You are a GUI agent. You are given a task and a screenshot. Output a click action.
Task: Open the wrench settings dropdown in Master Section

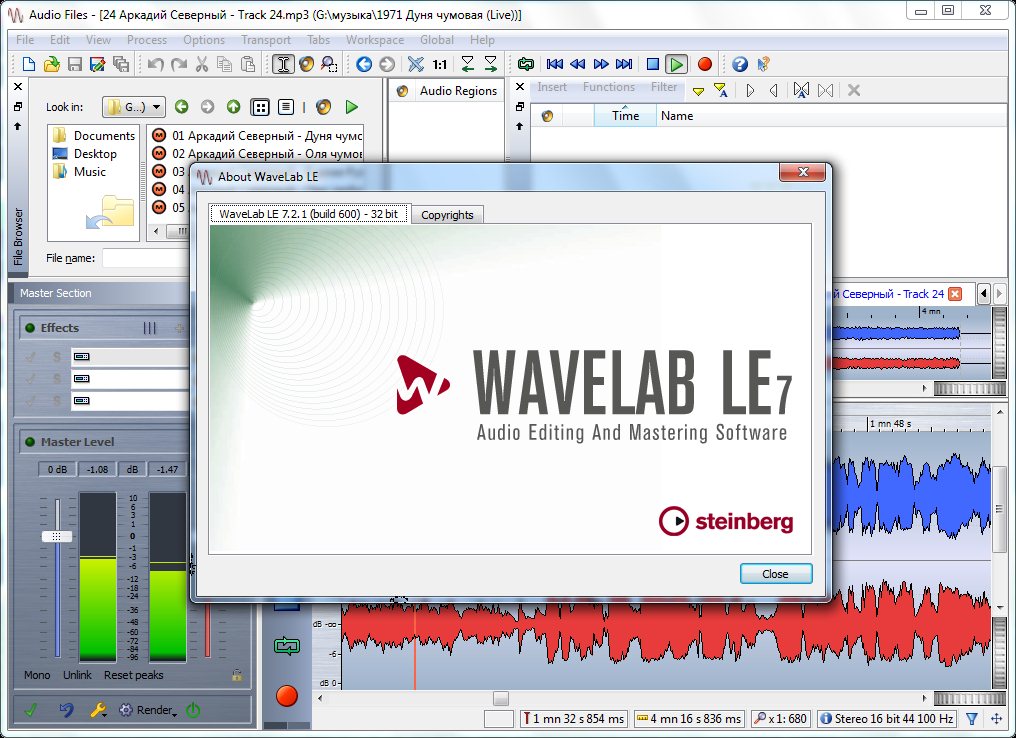tap(99, 710)
